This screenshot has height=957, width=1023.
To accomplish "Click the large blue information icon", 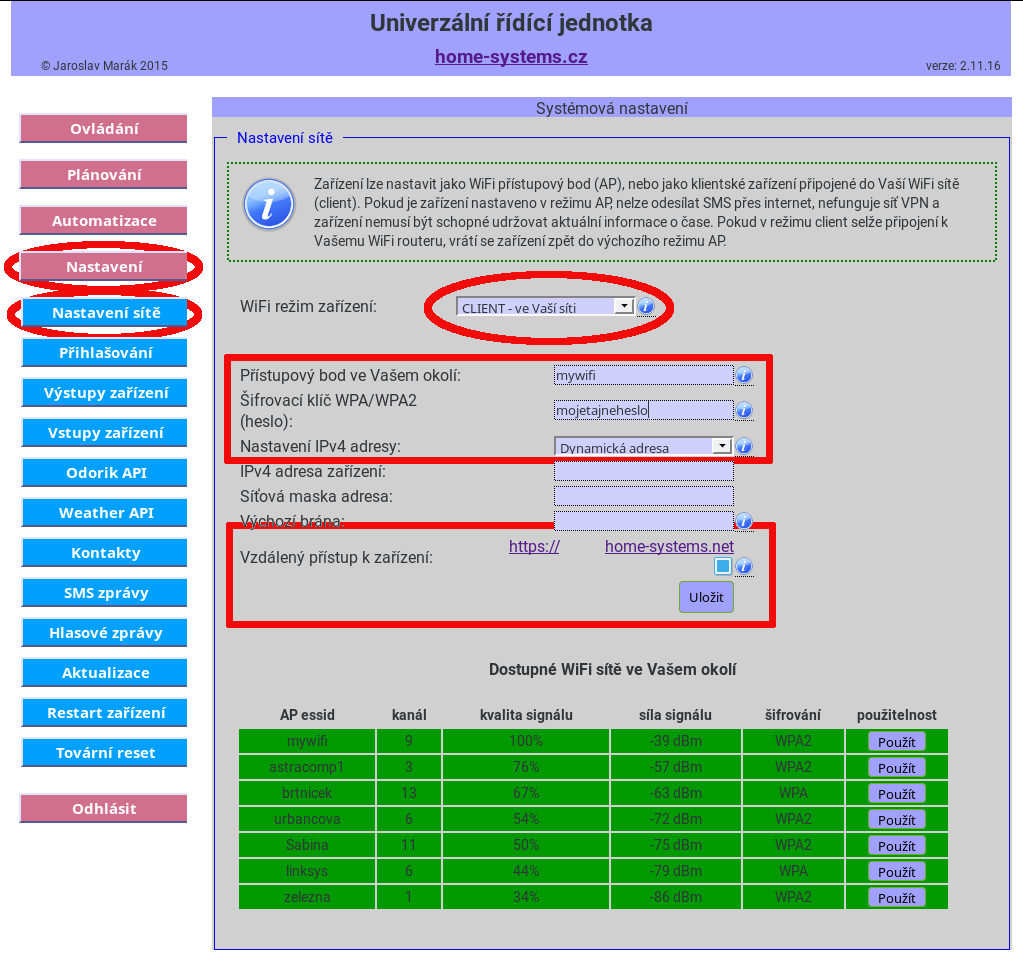I will 269,205.
